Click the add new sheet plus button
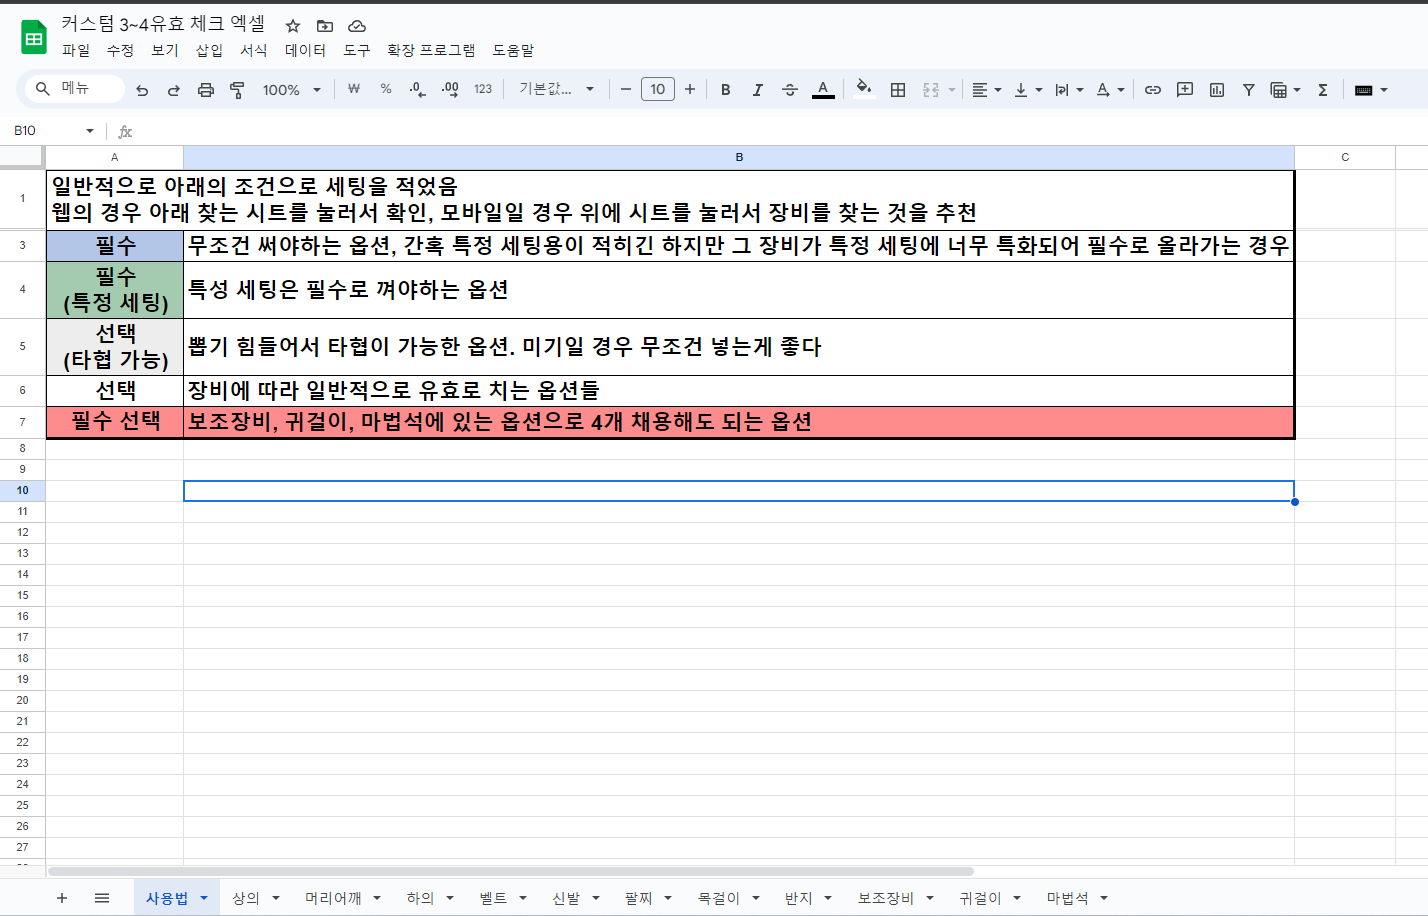Viewport: 1428px width, 916px height. (62, 898)
